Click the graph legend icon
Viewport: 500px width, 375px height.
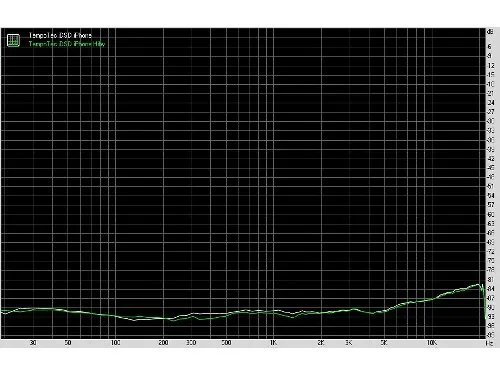(x=13, y=40)
